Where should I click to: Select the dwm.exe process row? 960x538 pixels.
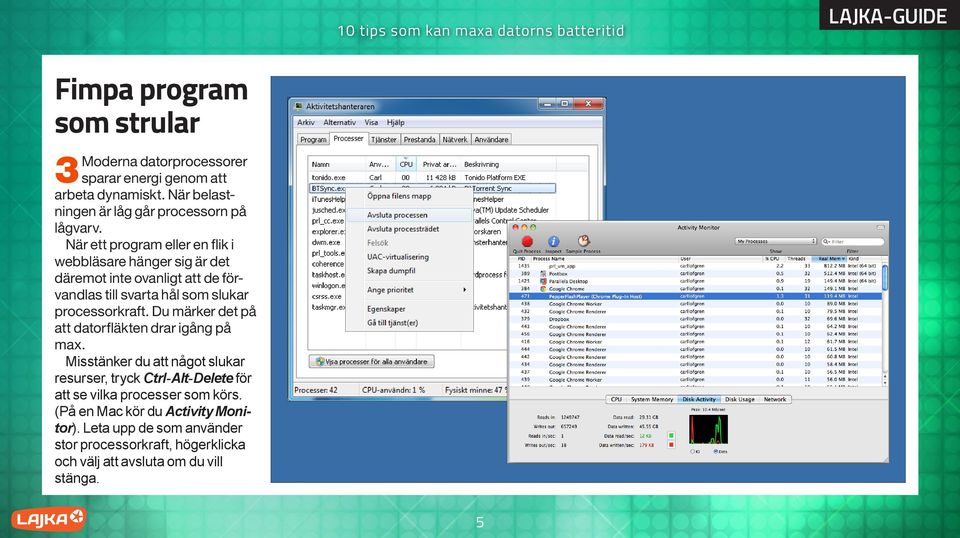pyautogui.click(x=326, y=242)
